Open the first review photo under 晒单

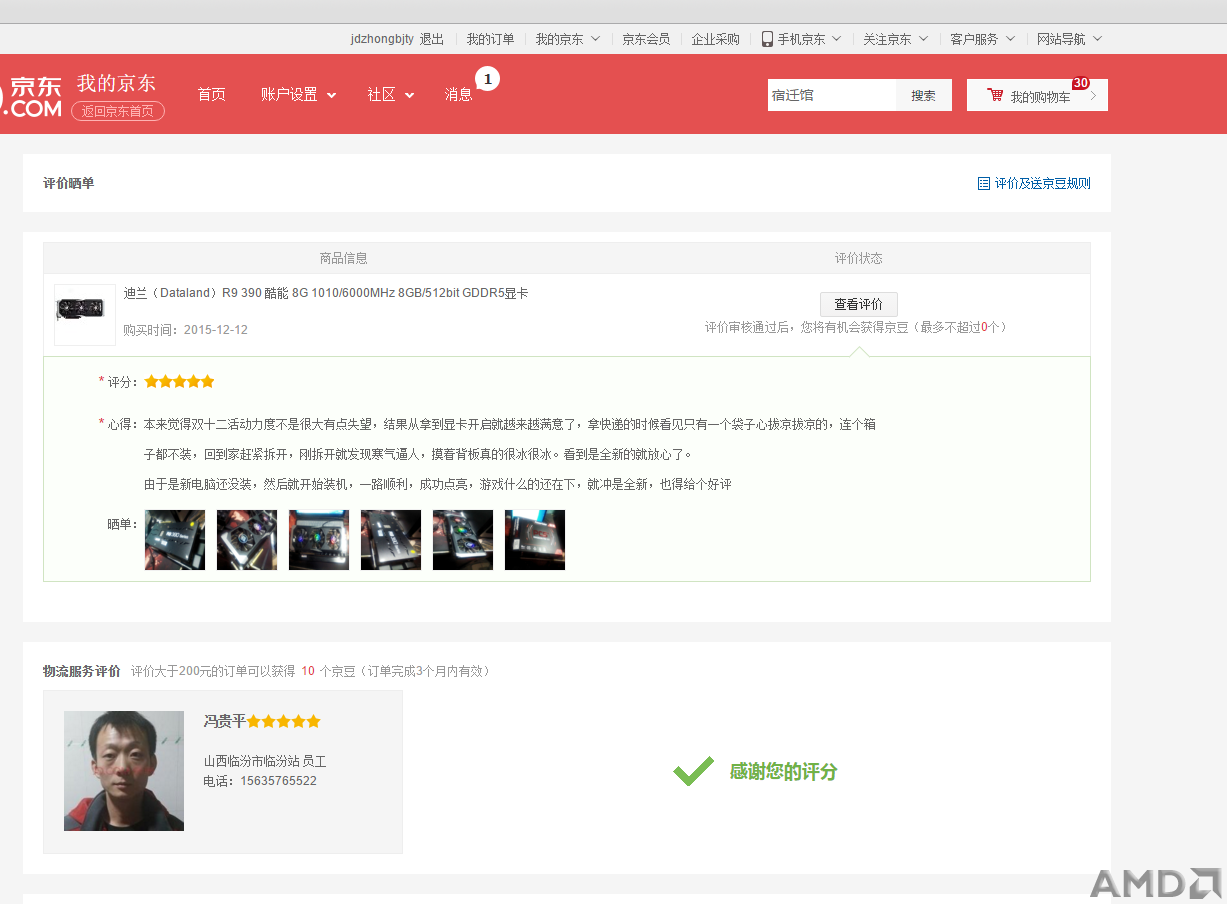pyautogui.click(x=175, y=540)
